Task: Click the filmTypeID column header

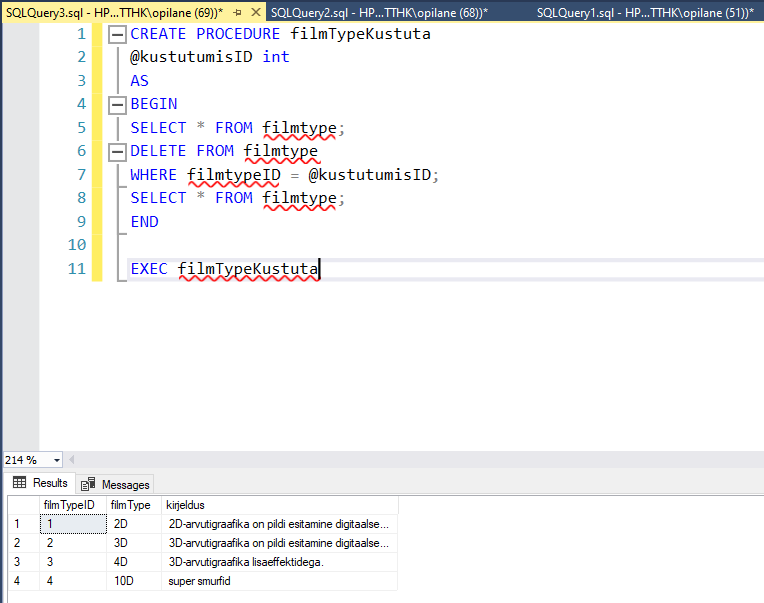Action: click(68, 505)
